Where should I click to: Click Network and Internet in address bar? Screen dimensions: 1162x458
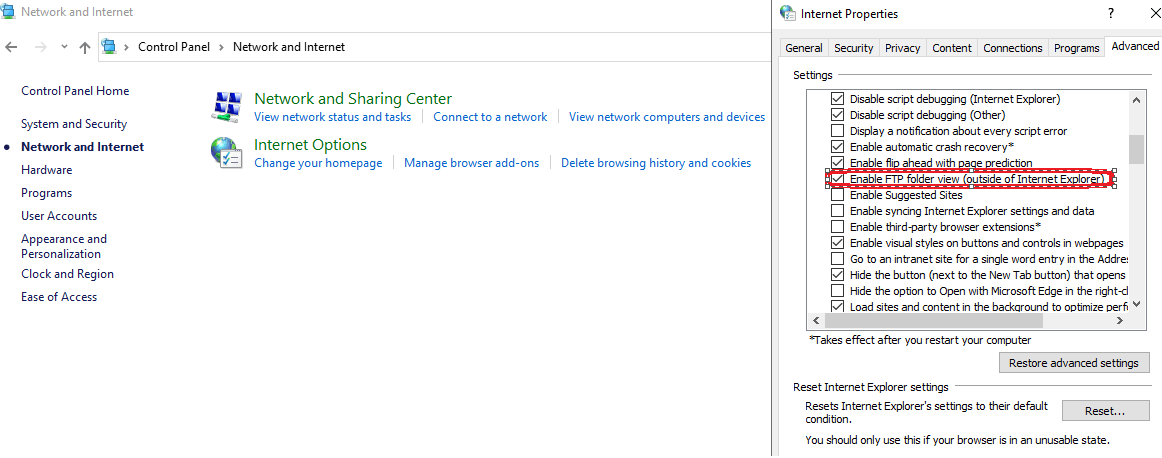click(x=289, y=47)
